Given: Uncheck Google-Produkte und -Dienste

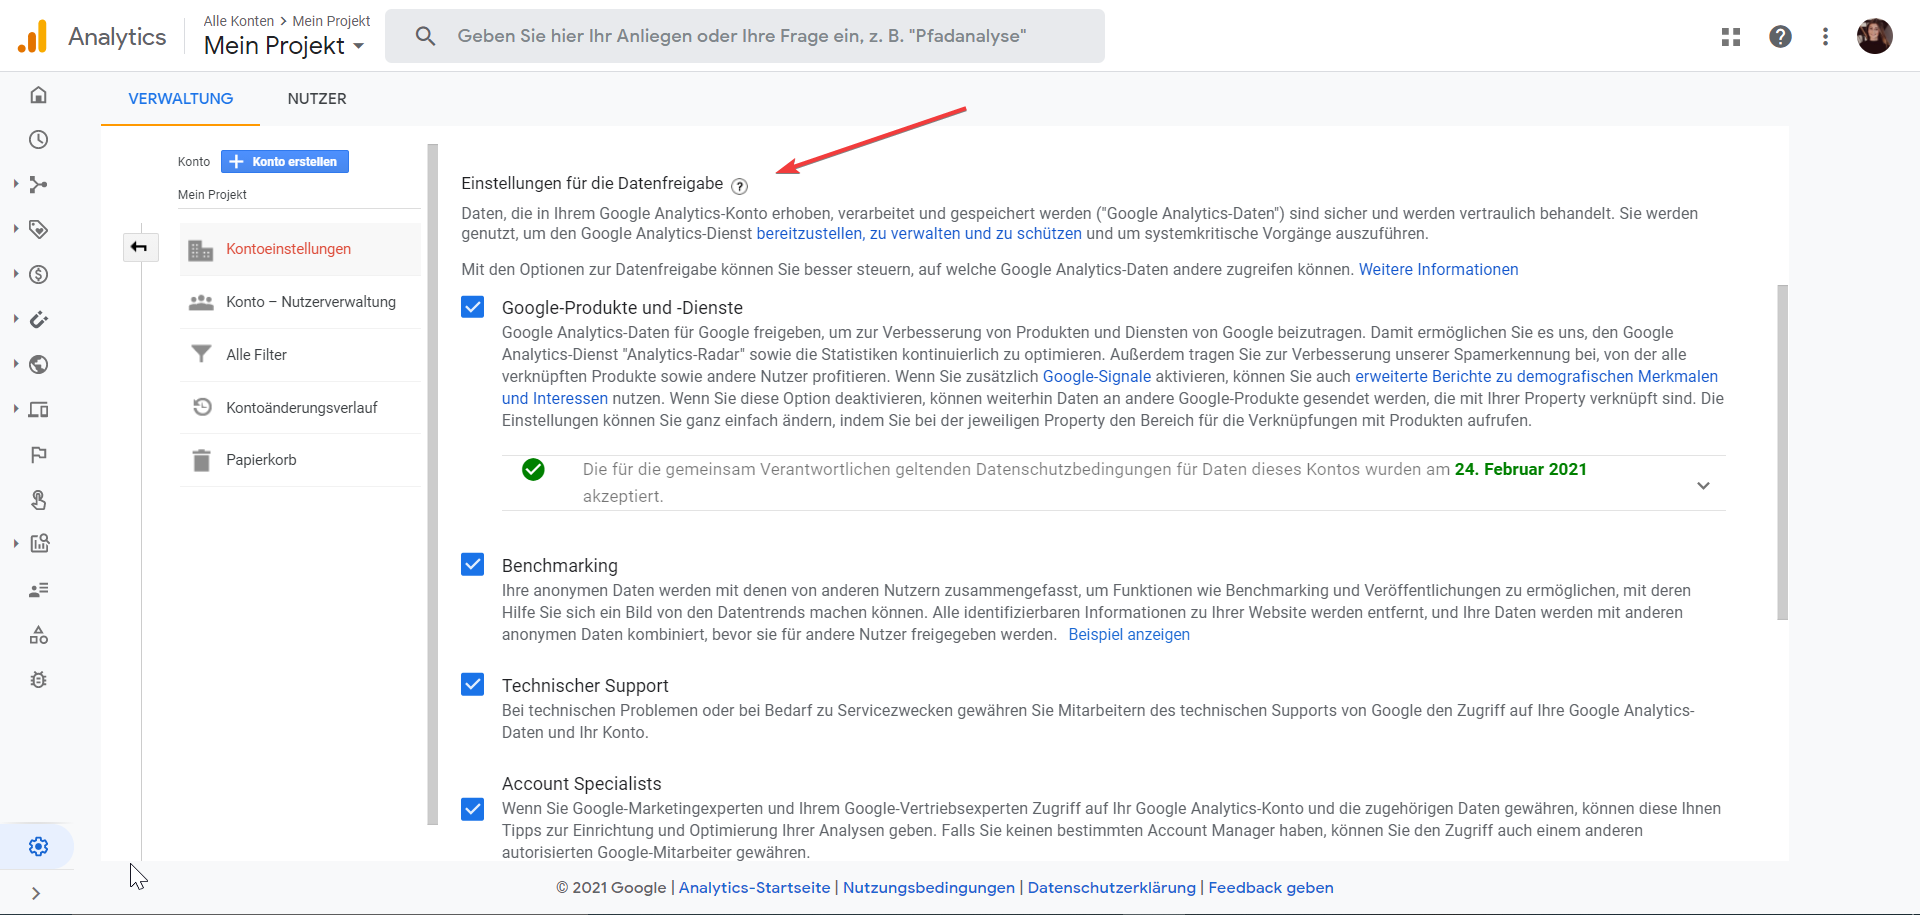Looking at the screenshot, I should click(472, 307).
